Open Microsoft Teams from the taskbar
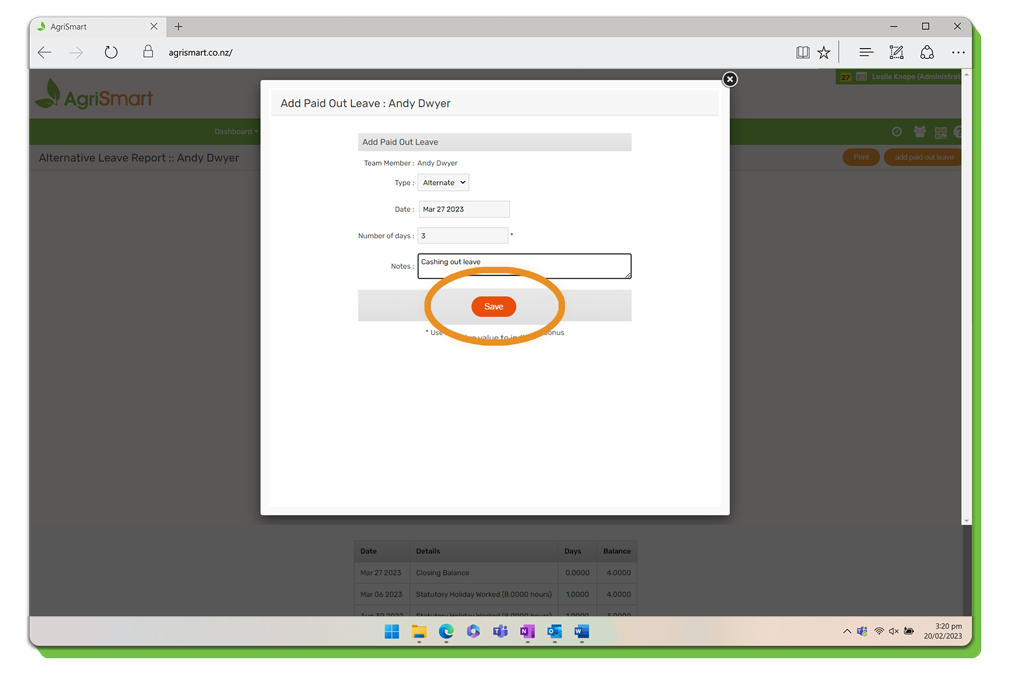Viewport: 1024px width, 693px height. [x=500, y=632]
